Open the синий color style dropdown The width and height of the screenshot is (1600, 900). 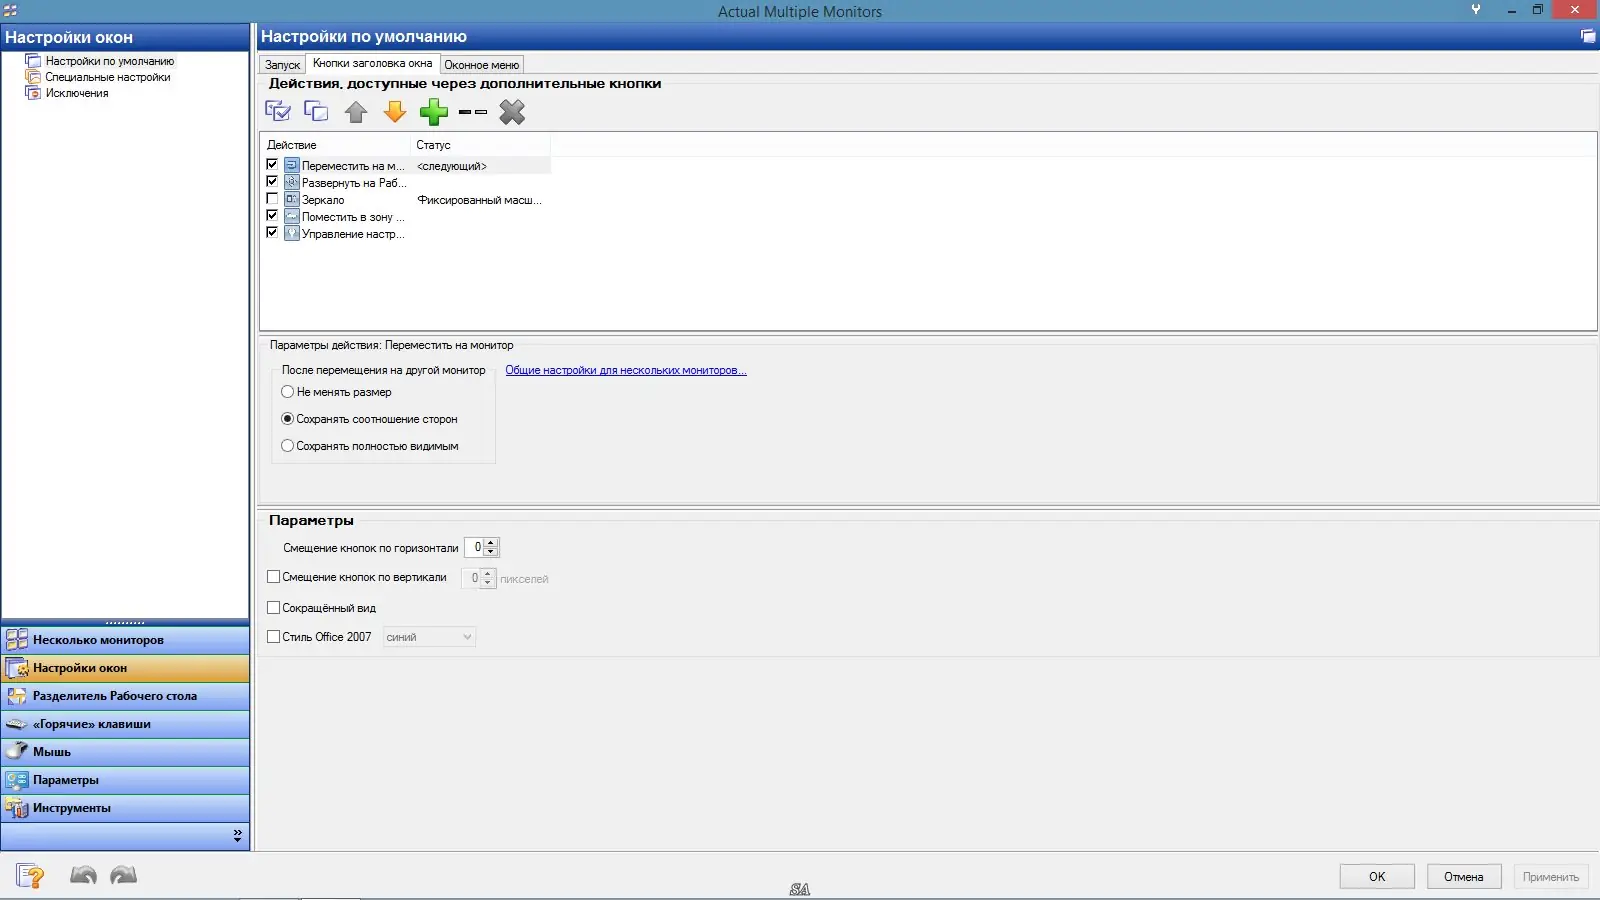(430, 637)
